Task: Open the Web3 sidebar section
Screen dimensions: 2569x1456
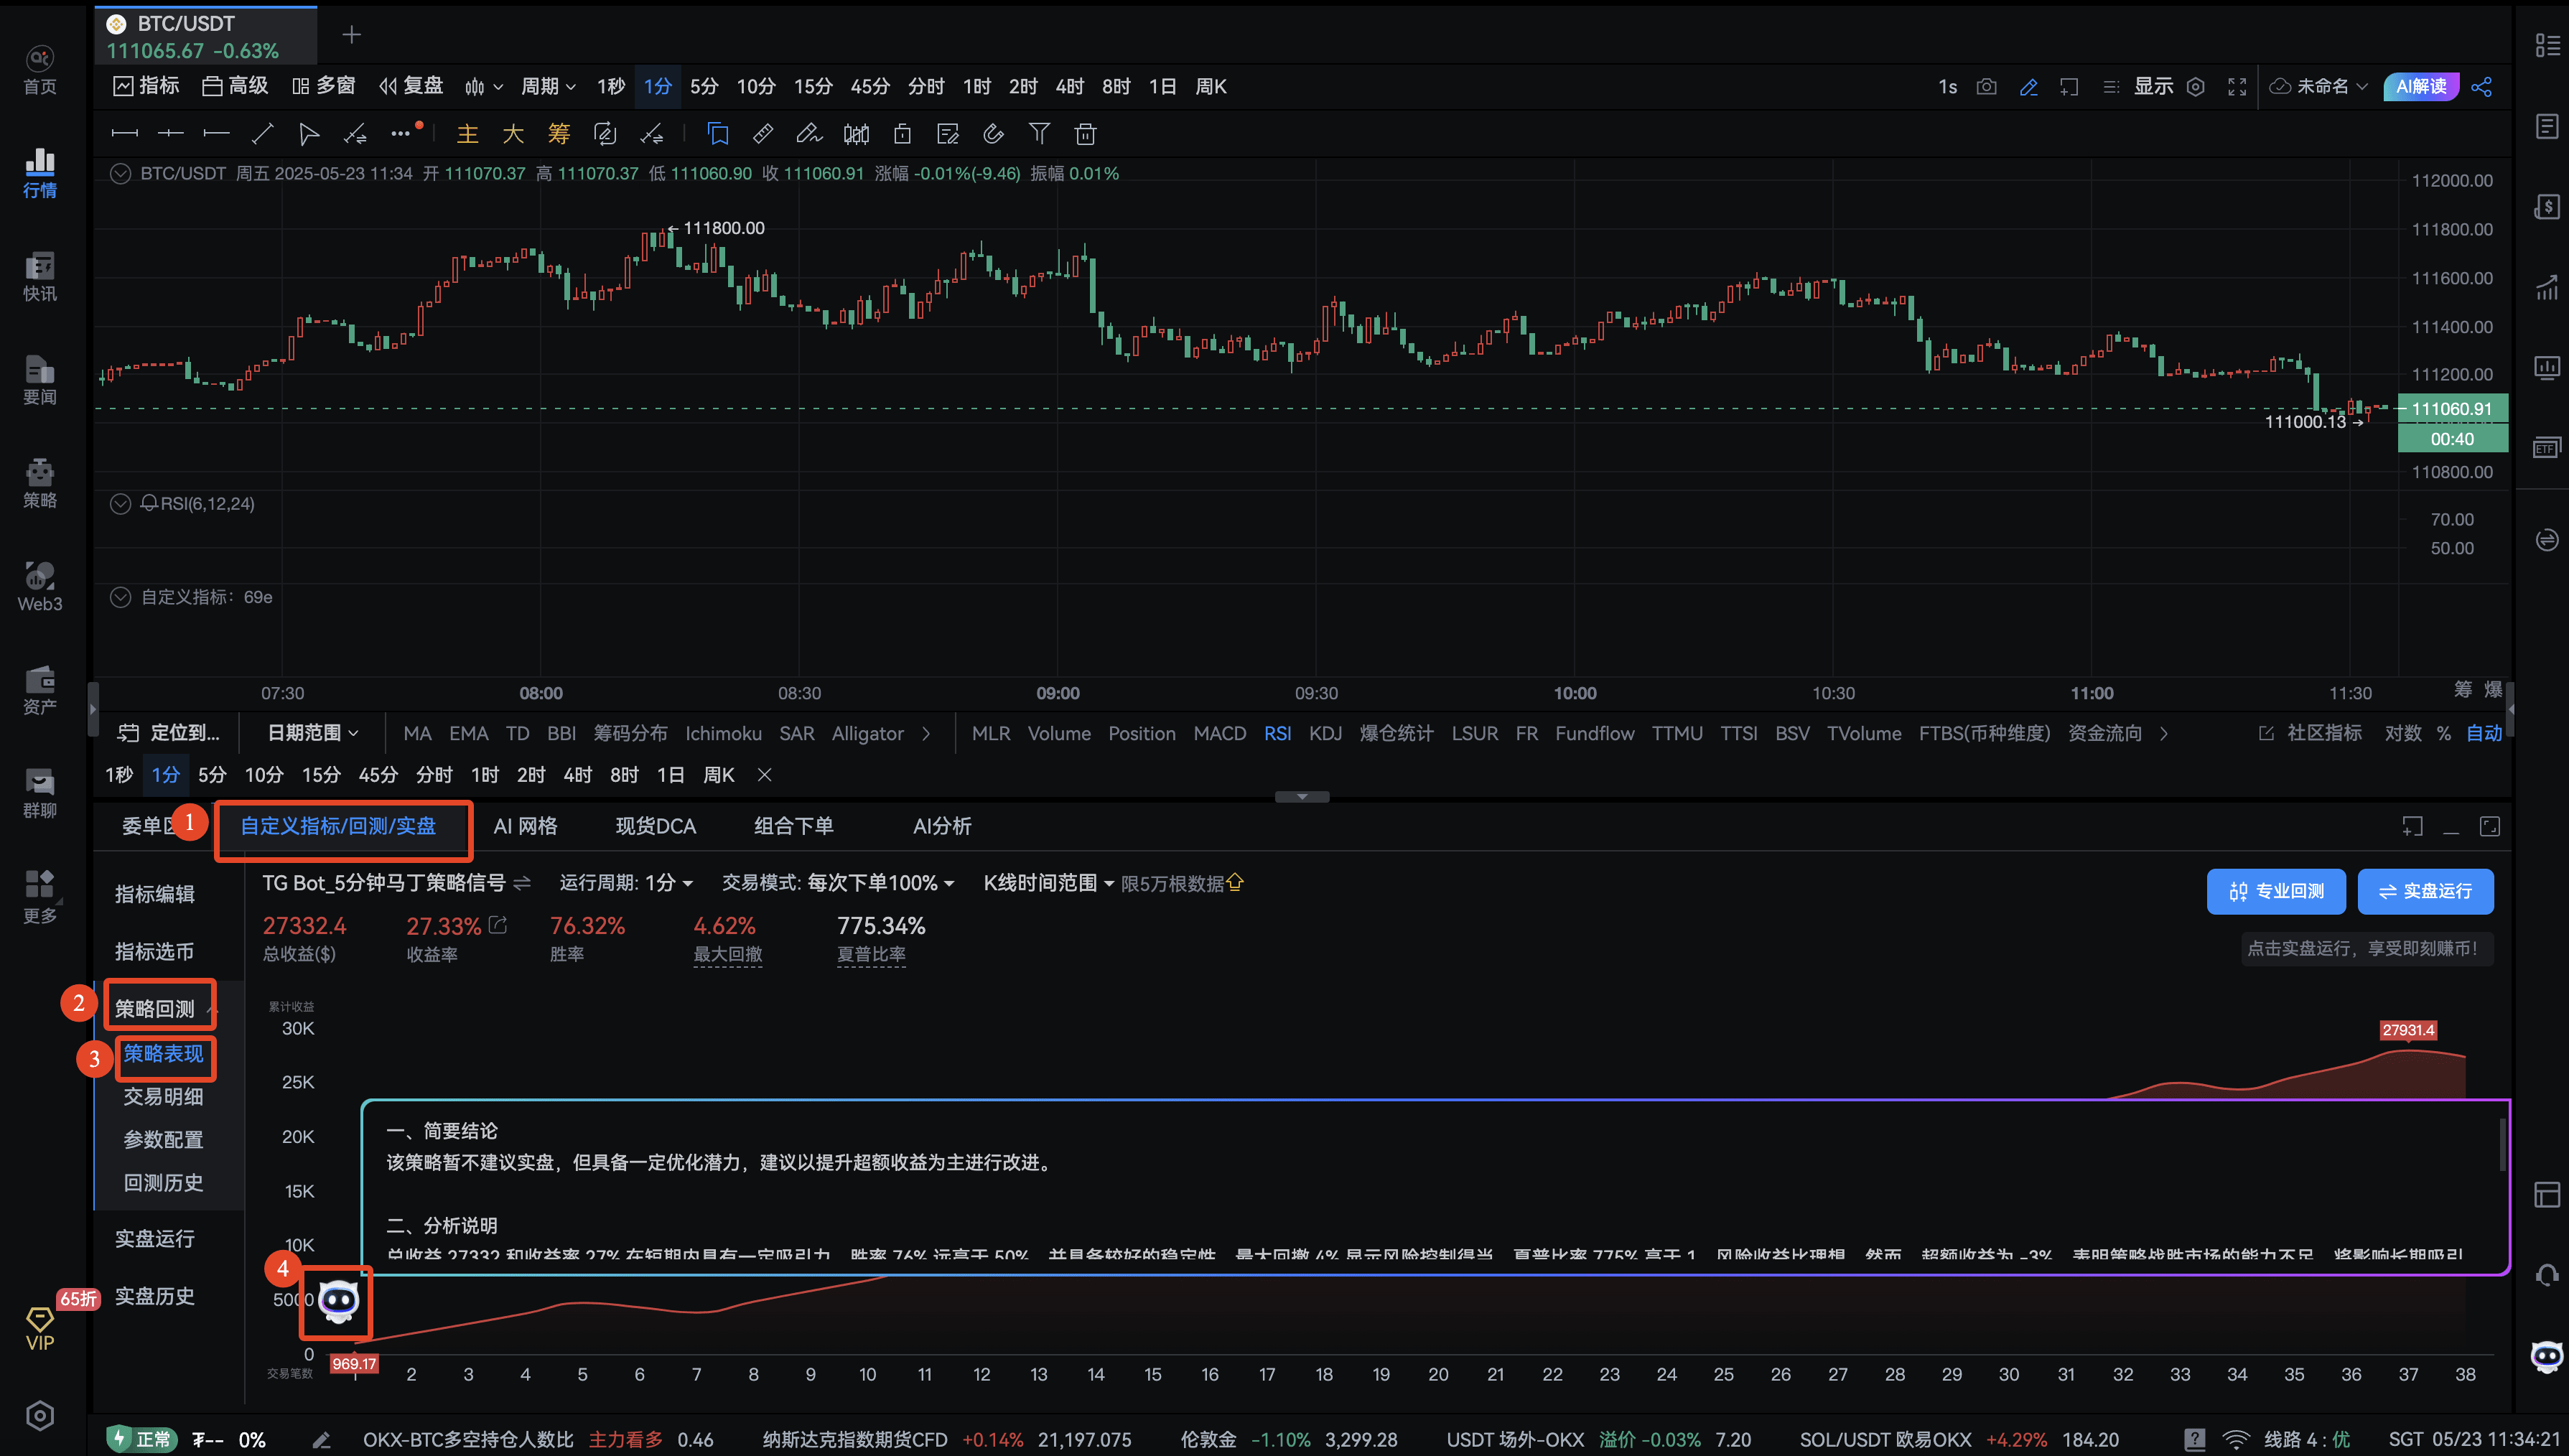Action: click(40, 587)
